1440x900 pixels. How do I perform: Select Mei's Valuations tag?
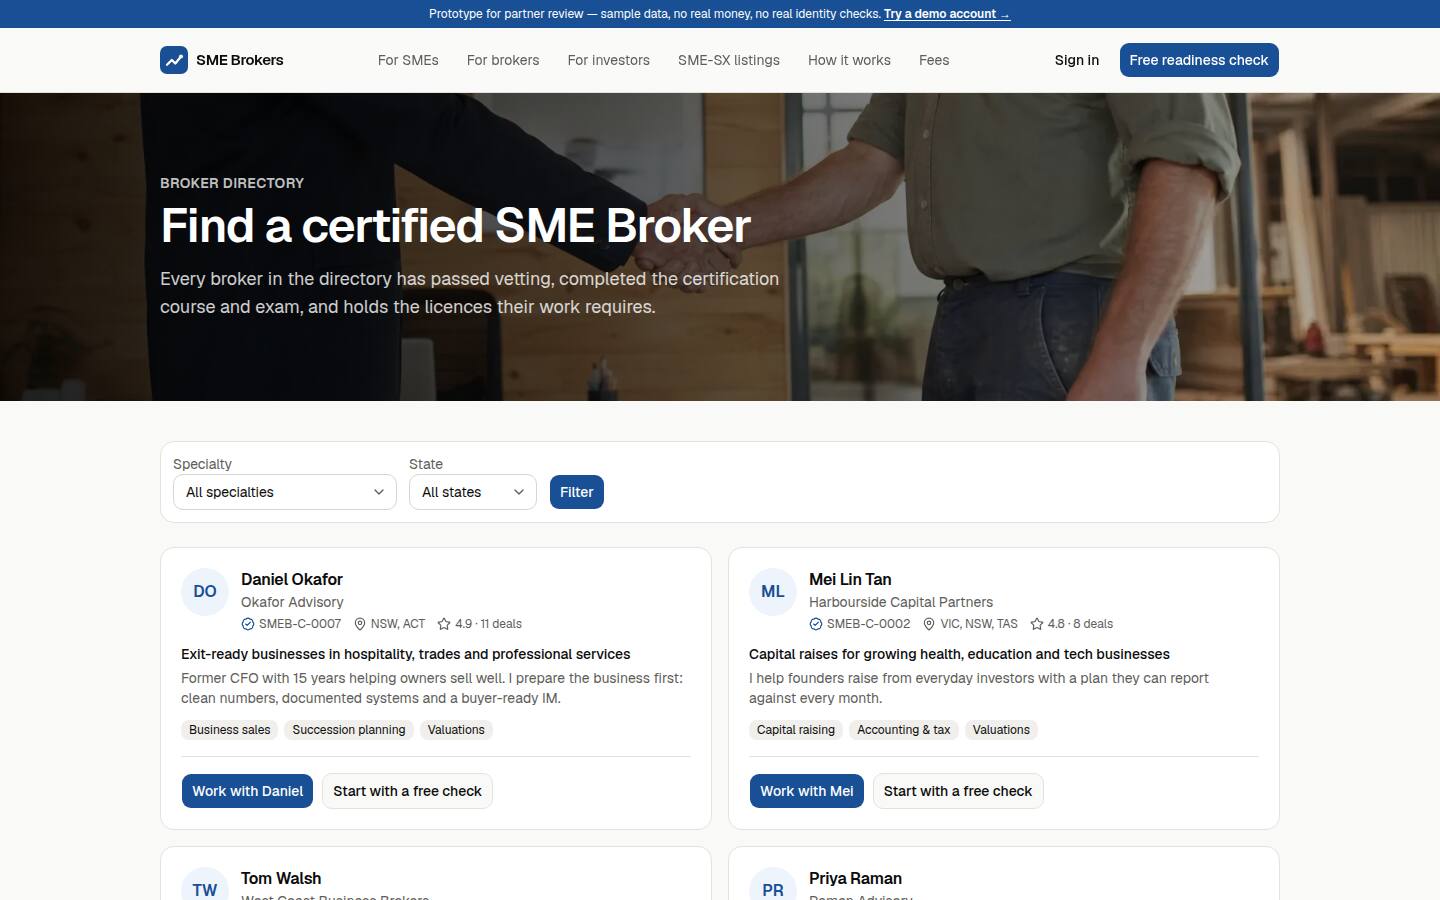pyautogui.click(x=1001, y=730)
